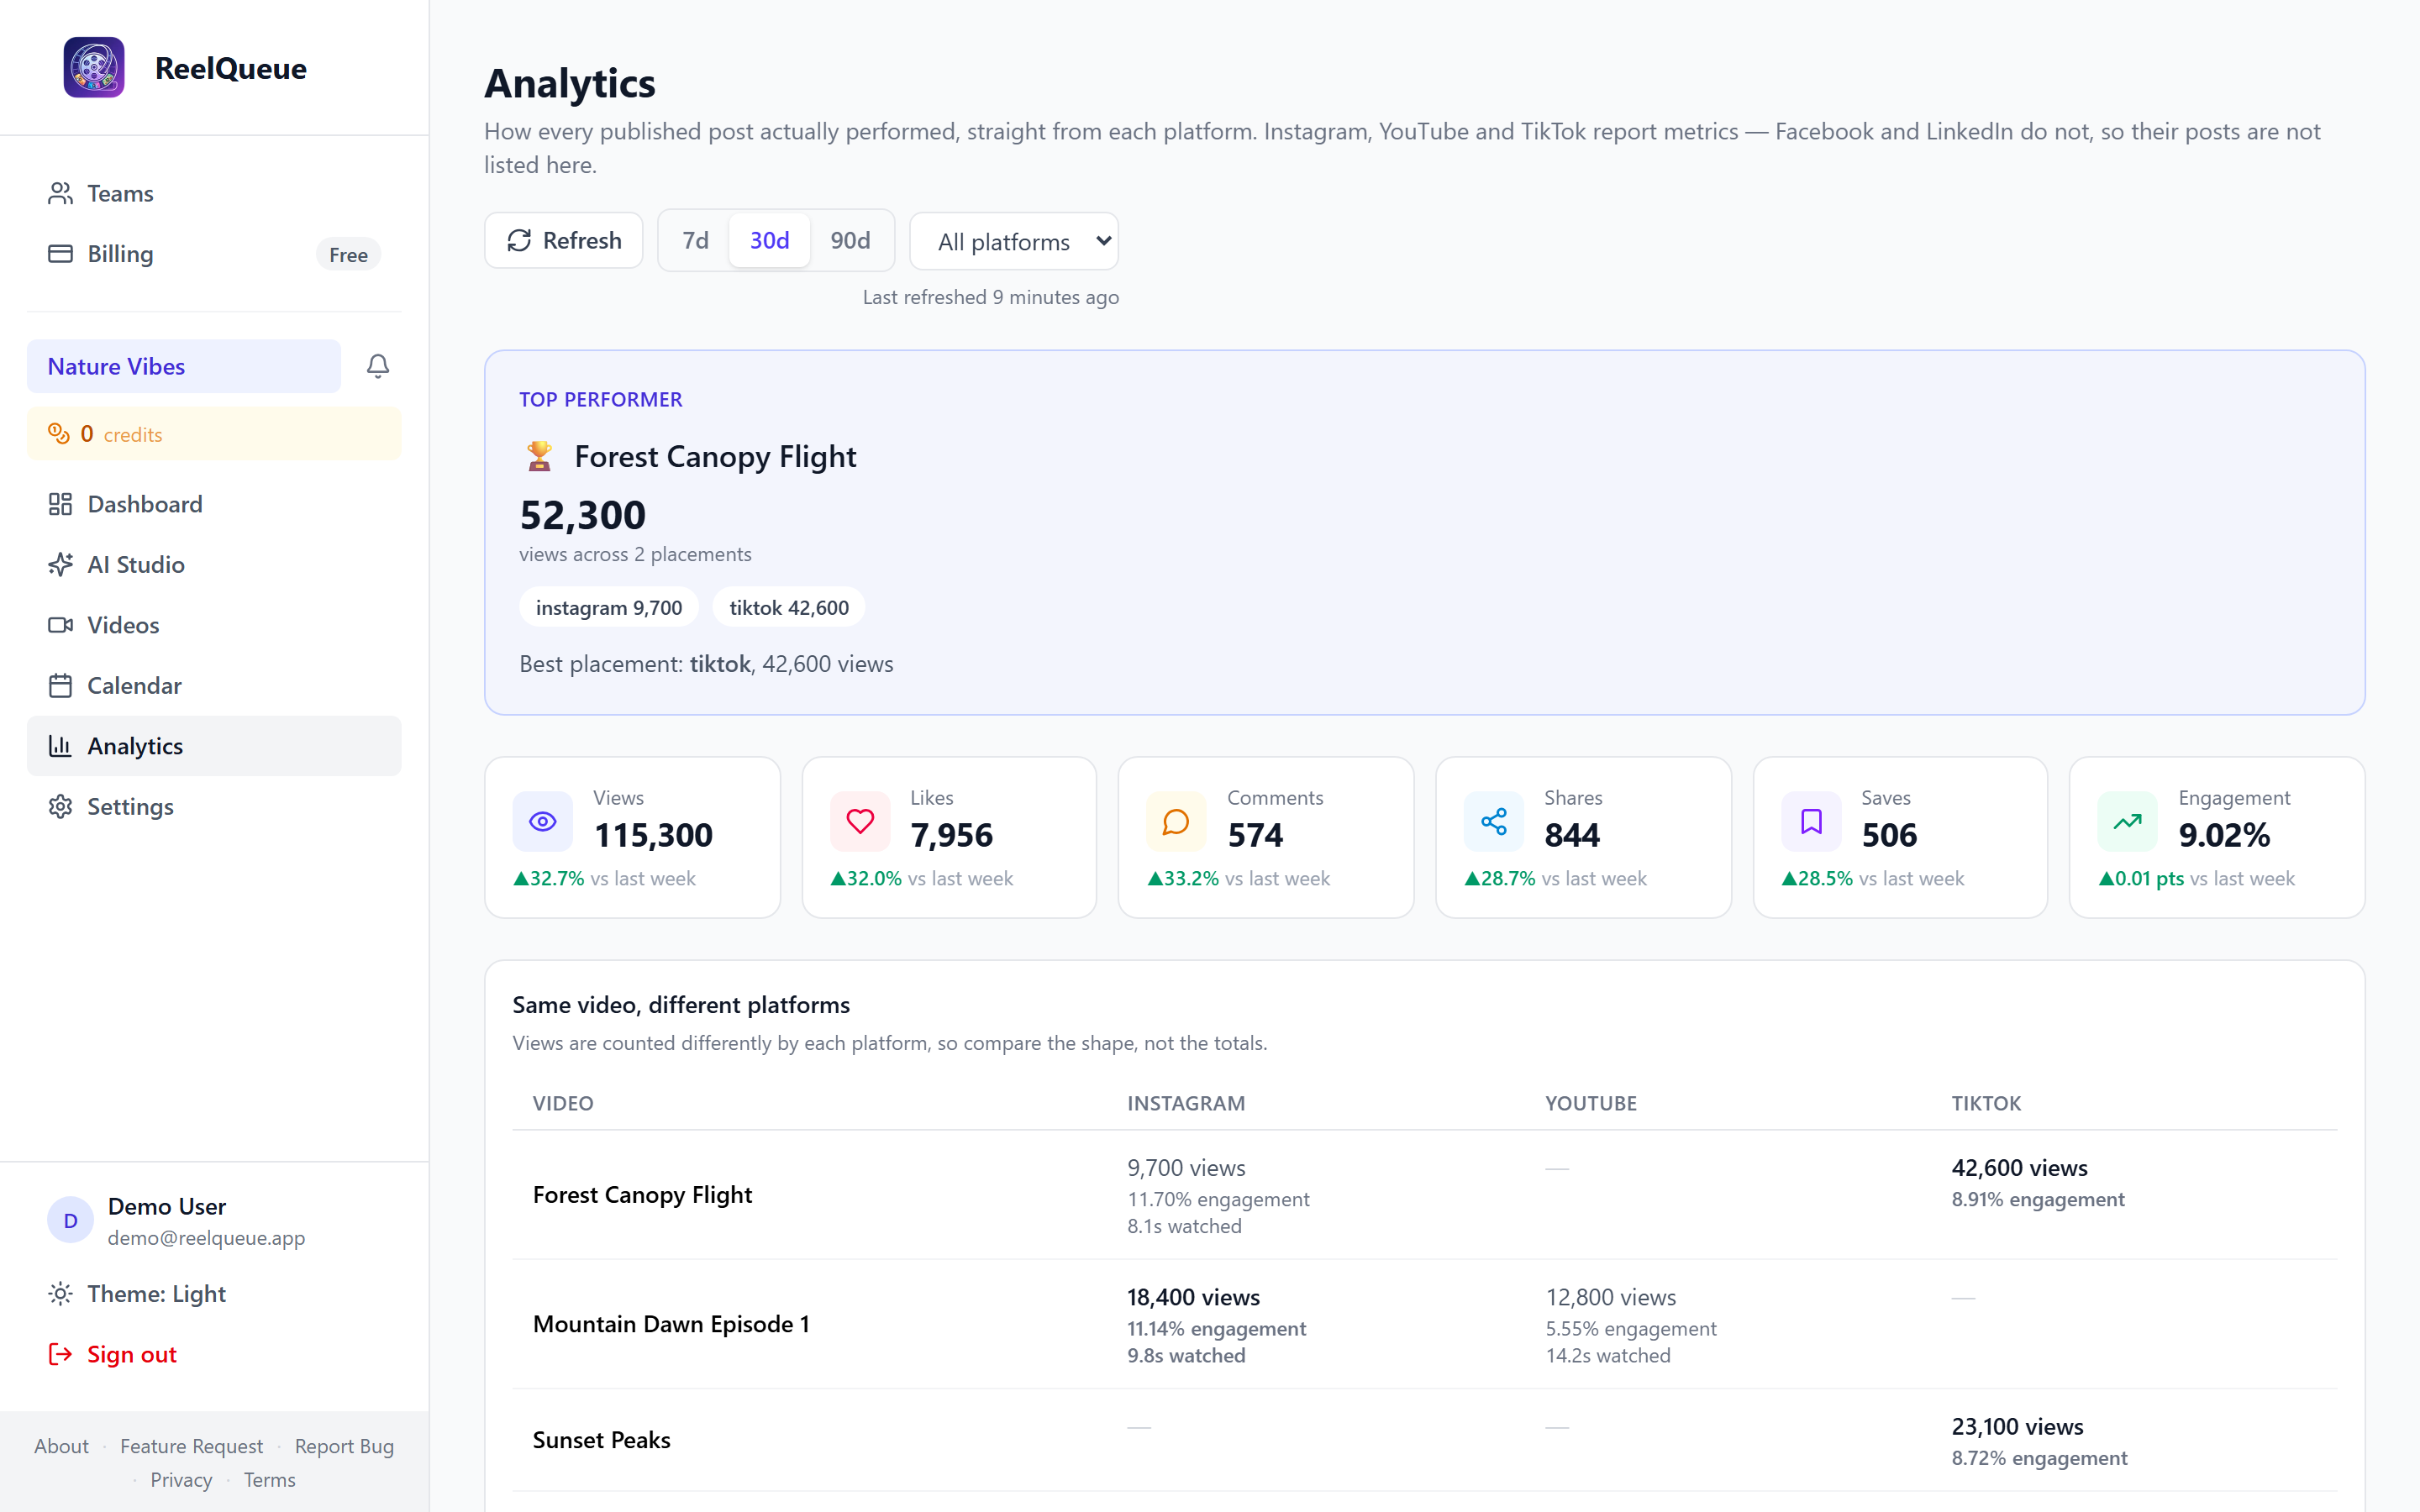Open the Feature Request link
Viewport: 2420px width, 1512px height.
tap(191, 1446)
